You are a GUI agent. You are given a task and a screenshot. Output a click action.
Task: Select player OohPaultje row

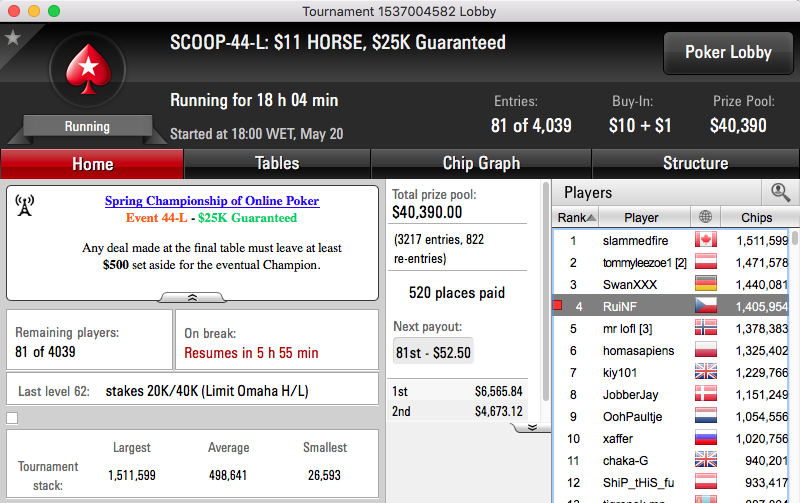coord(671,416)
